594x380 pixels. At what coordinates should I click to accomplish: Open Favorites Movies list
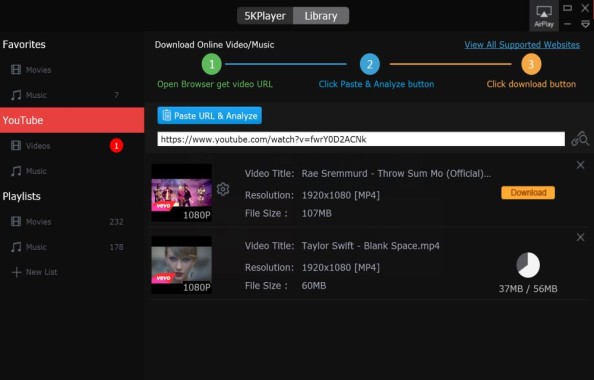[x=72, y=70]
